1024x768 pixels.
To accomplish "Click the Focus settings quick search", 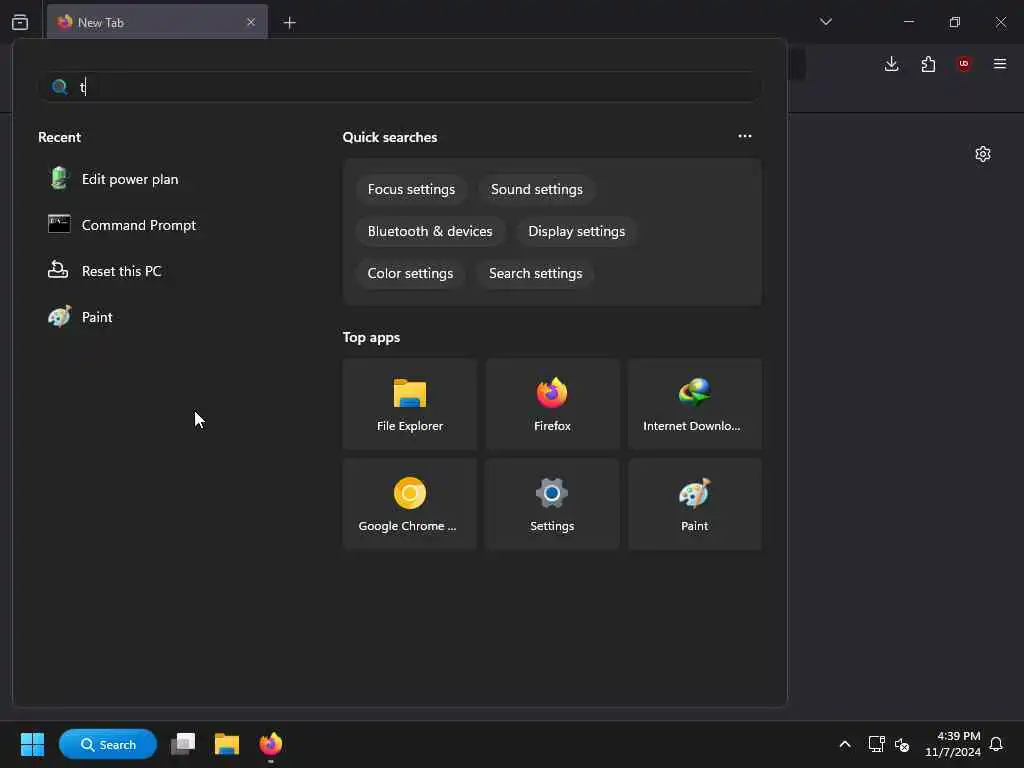I will (411, 189).
